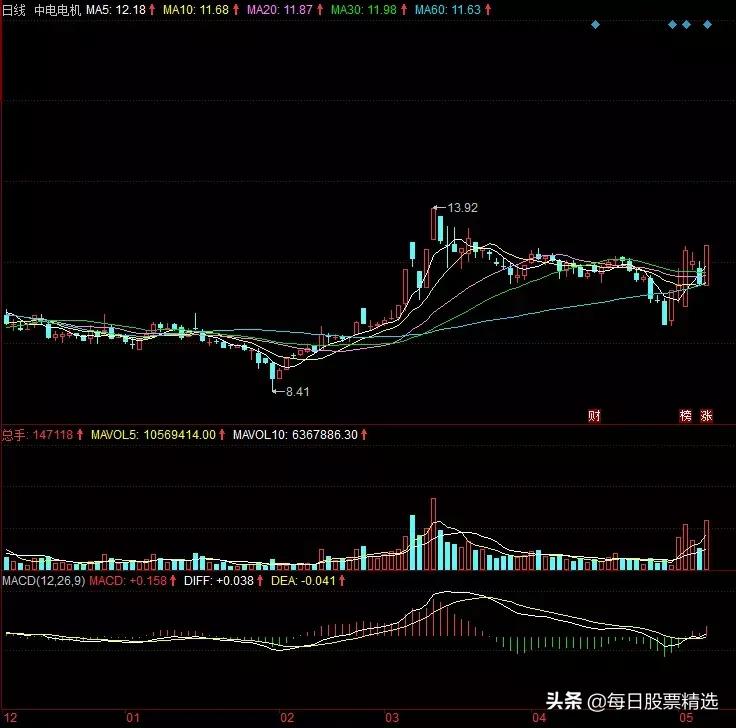Click the MA60: 11.63 indicator label

[x=447, y=10]
